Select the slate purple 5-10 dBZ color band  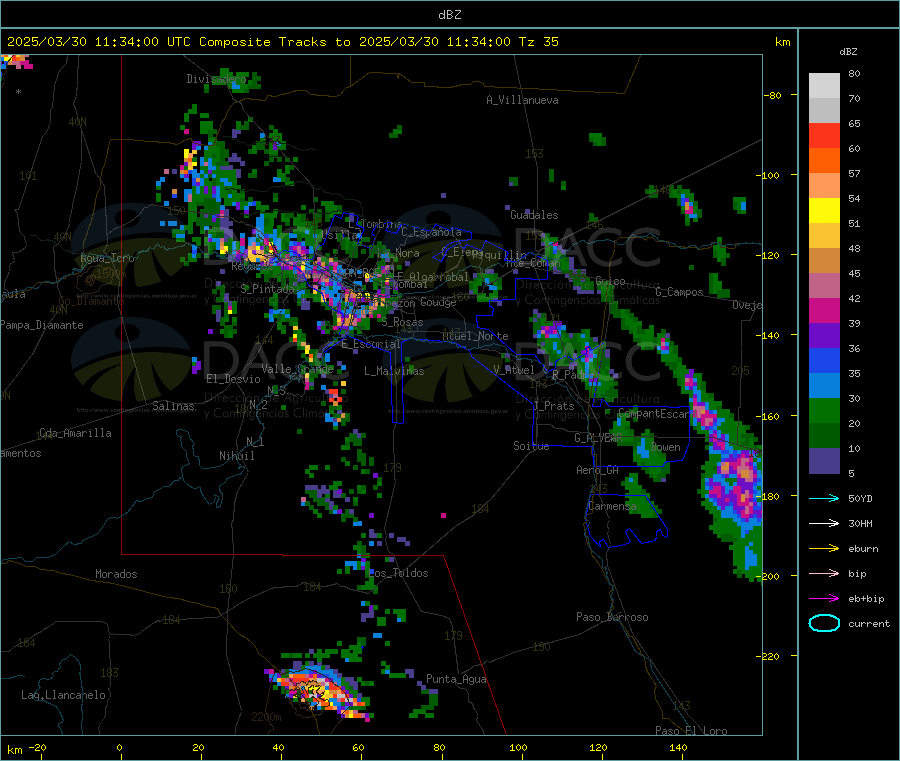coord(824,461)
